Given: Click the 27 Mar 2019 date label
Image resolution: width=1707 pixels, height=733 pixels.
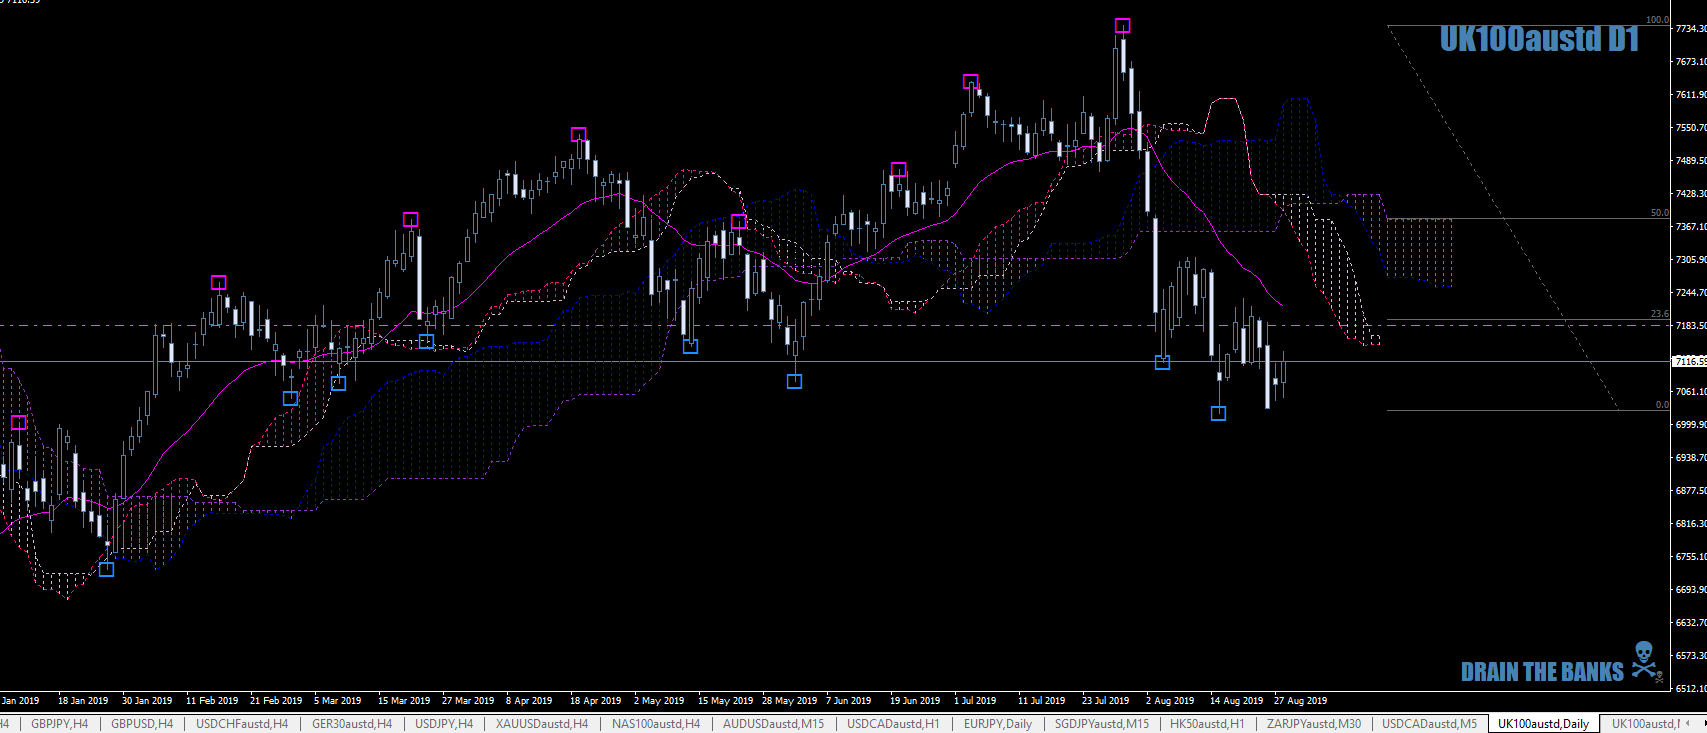Looking at the screenshot, I should click(468, 701).
